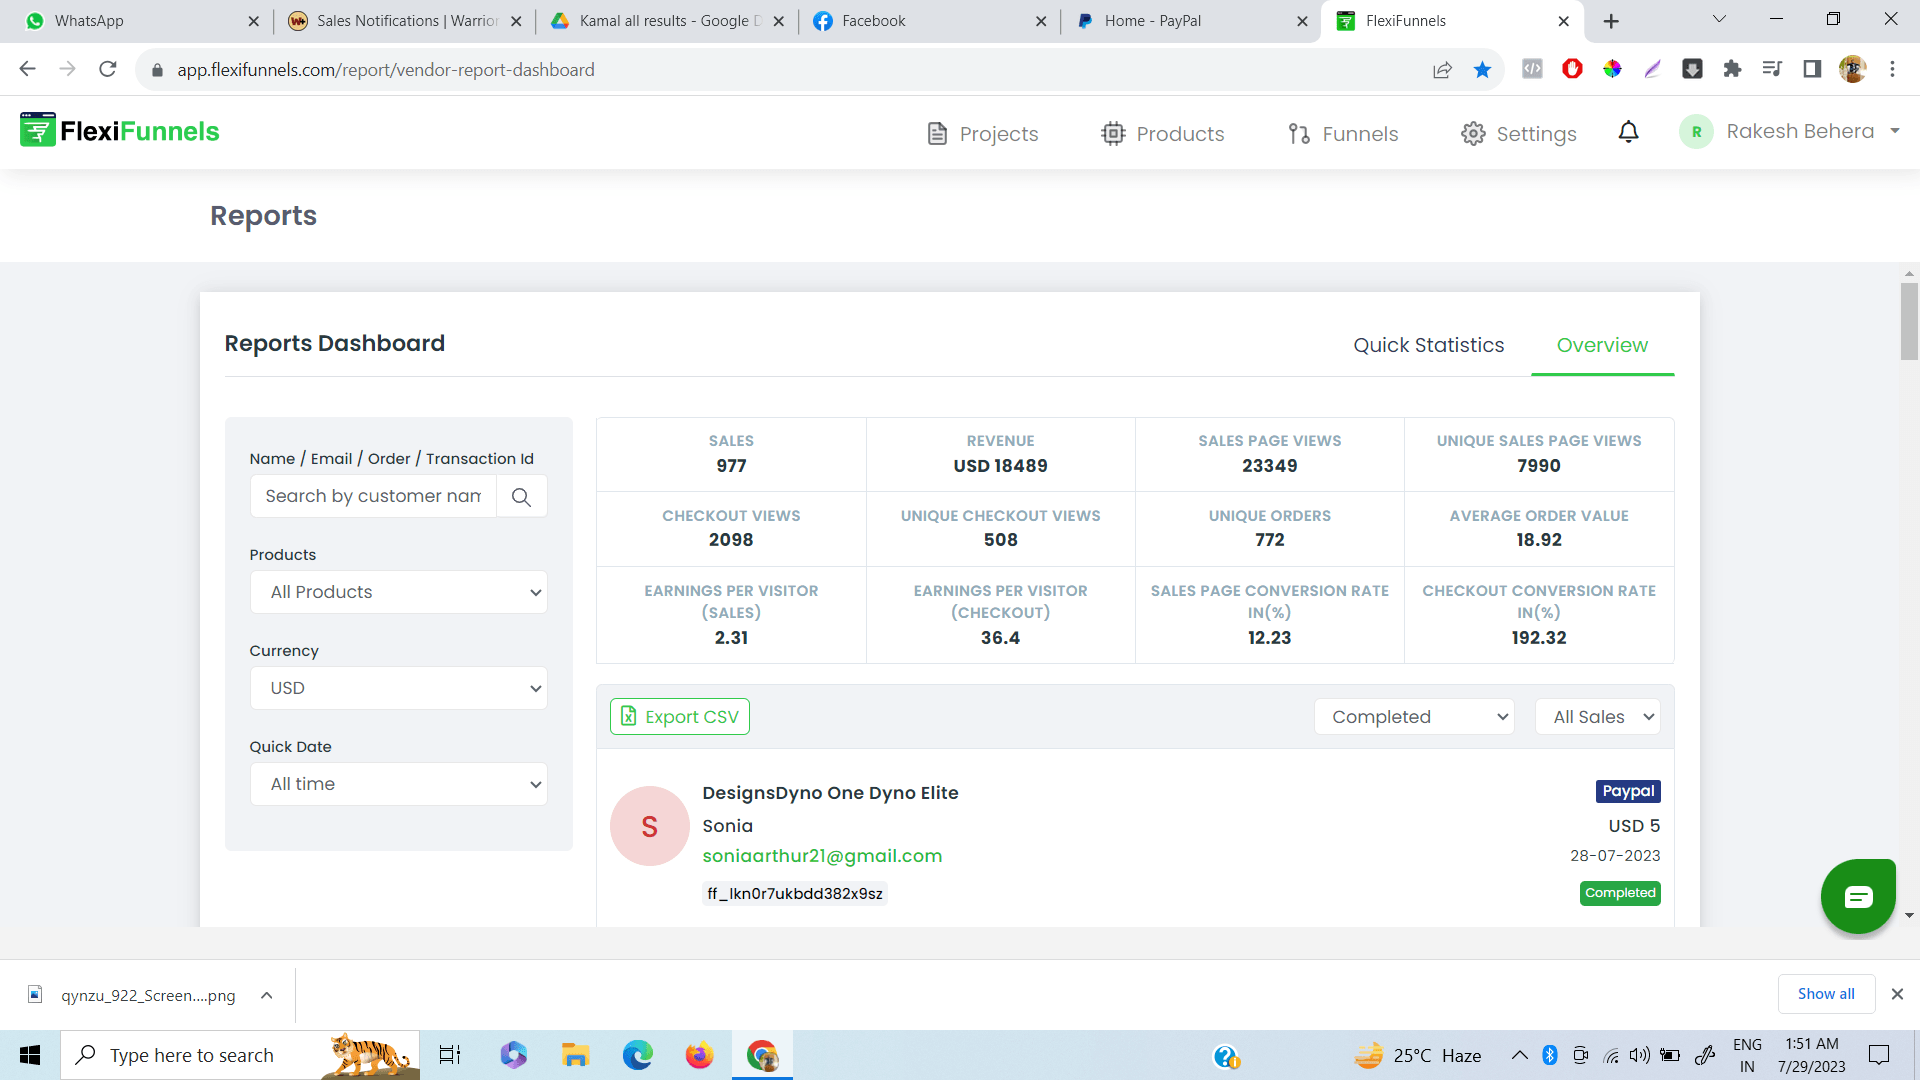Toggle the browser side panel icon
Screen dimensions: 1920x1080
coord(1812,69)
